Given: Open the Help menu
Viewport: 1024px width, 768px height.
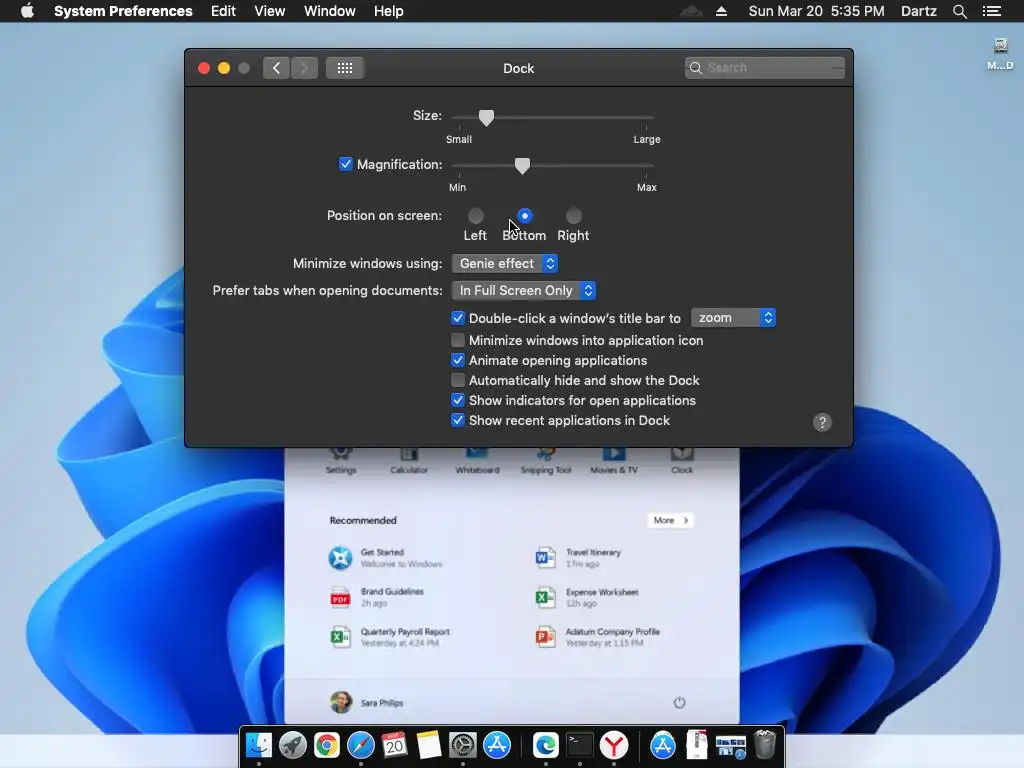Looking at the screenshot, I should tap(389, 11).
